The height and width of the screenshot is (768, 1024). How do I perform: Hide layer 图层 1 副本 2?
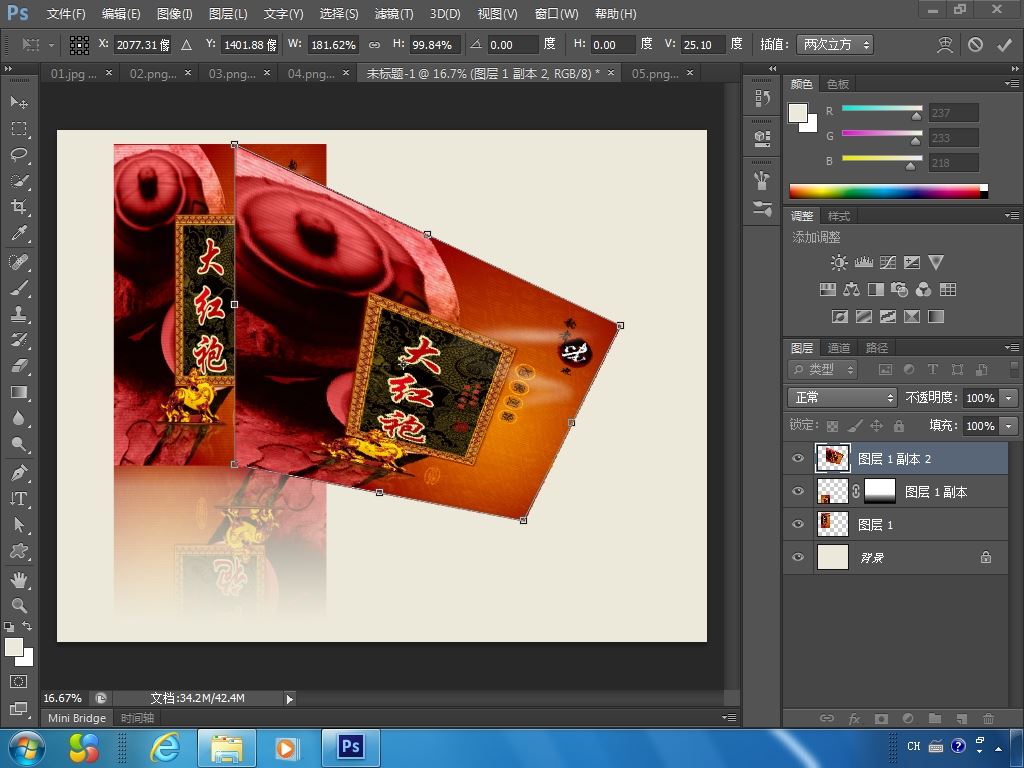[797, 459]
